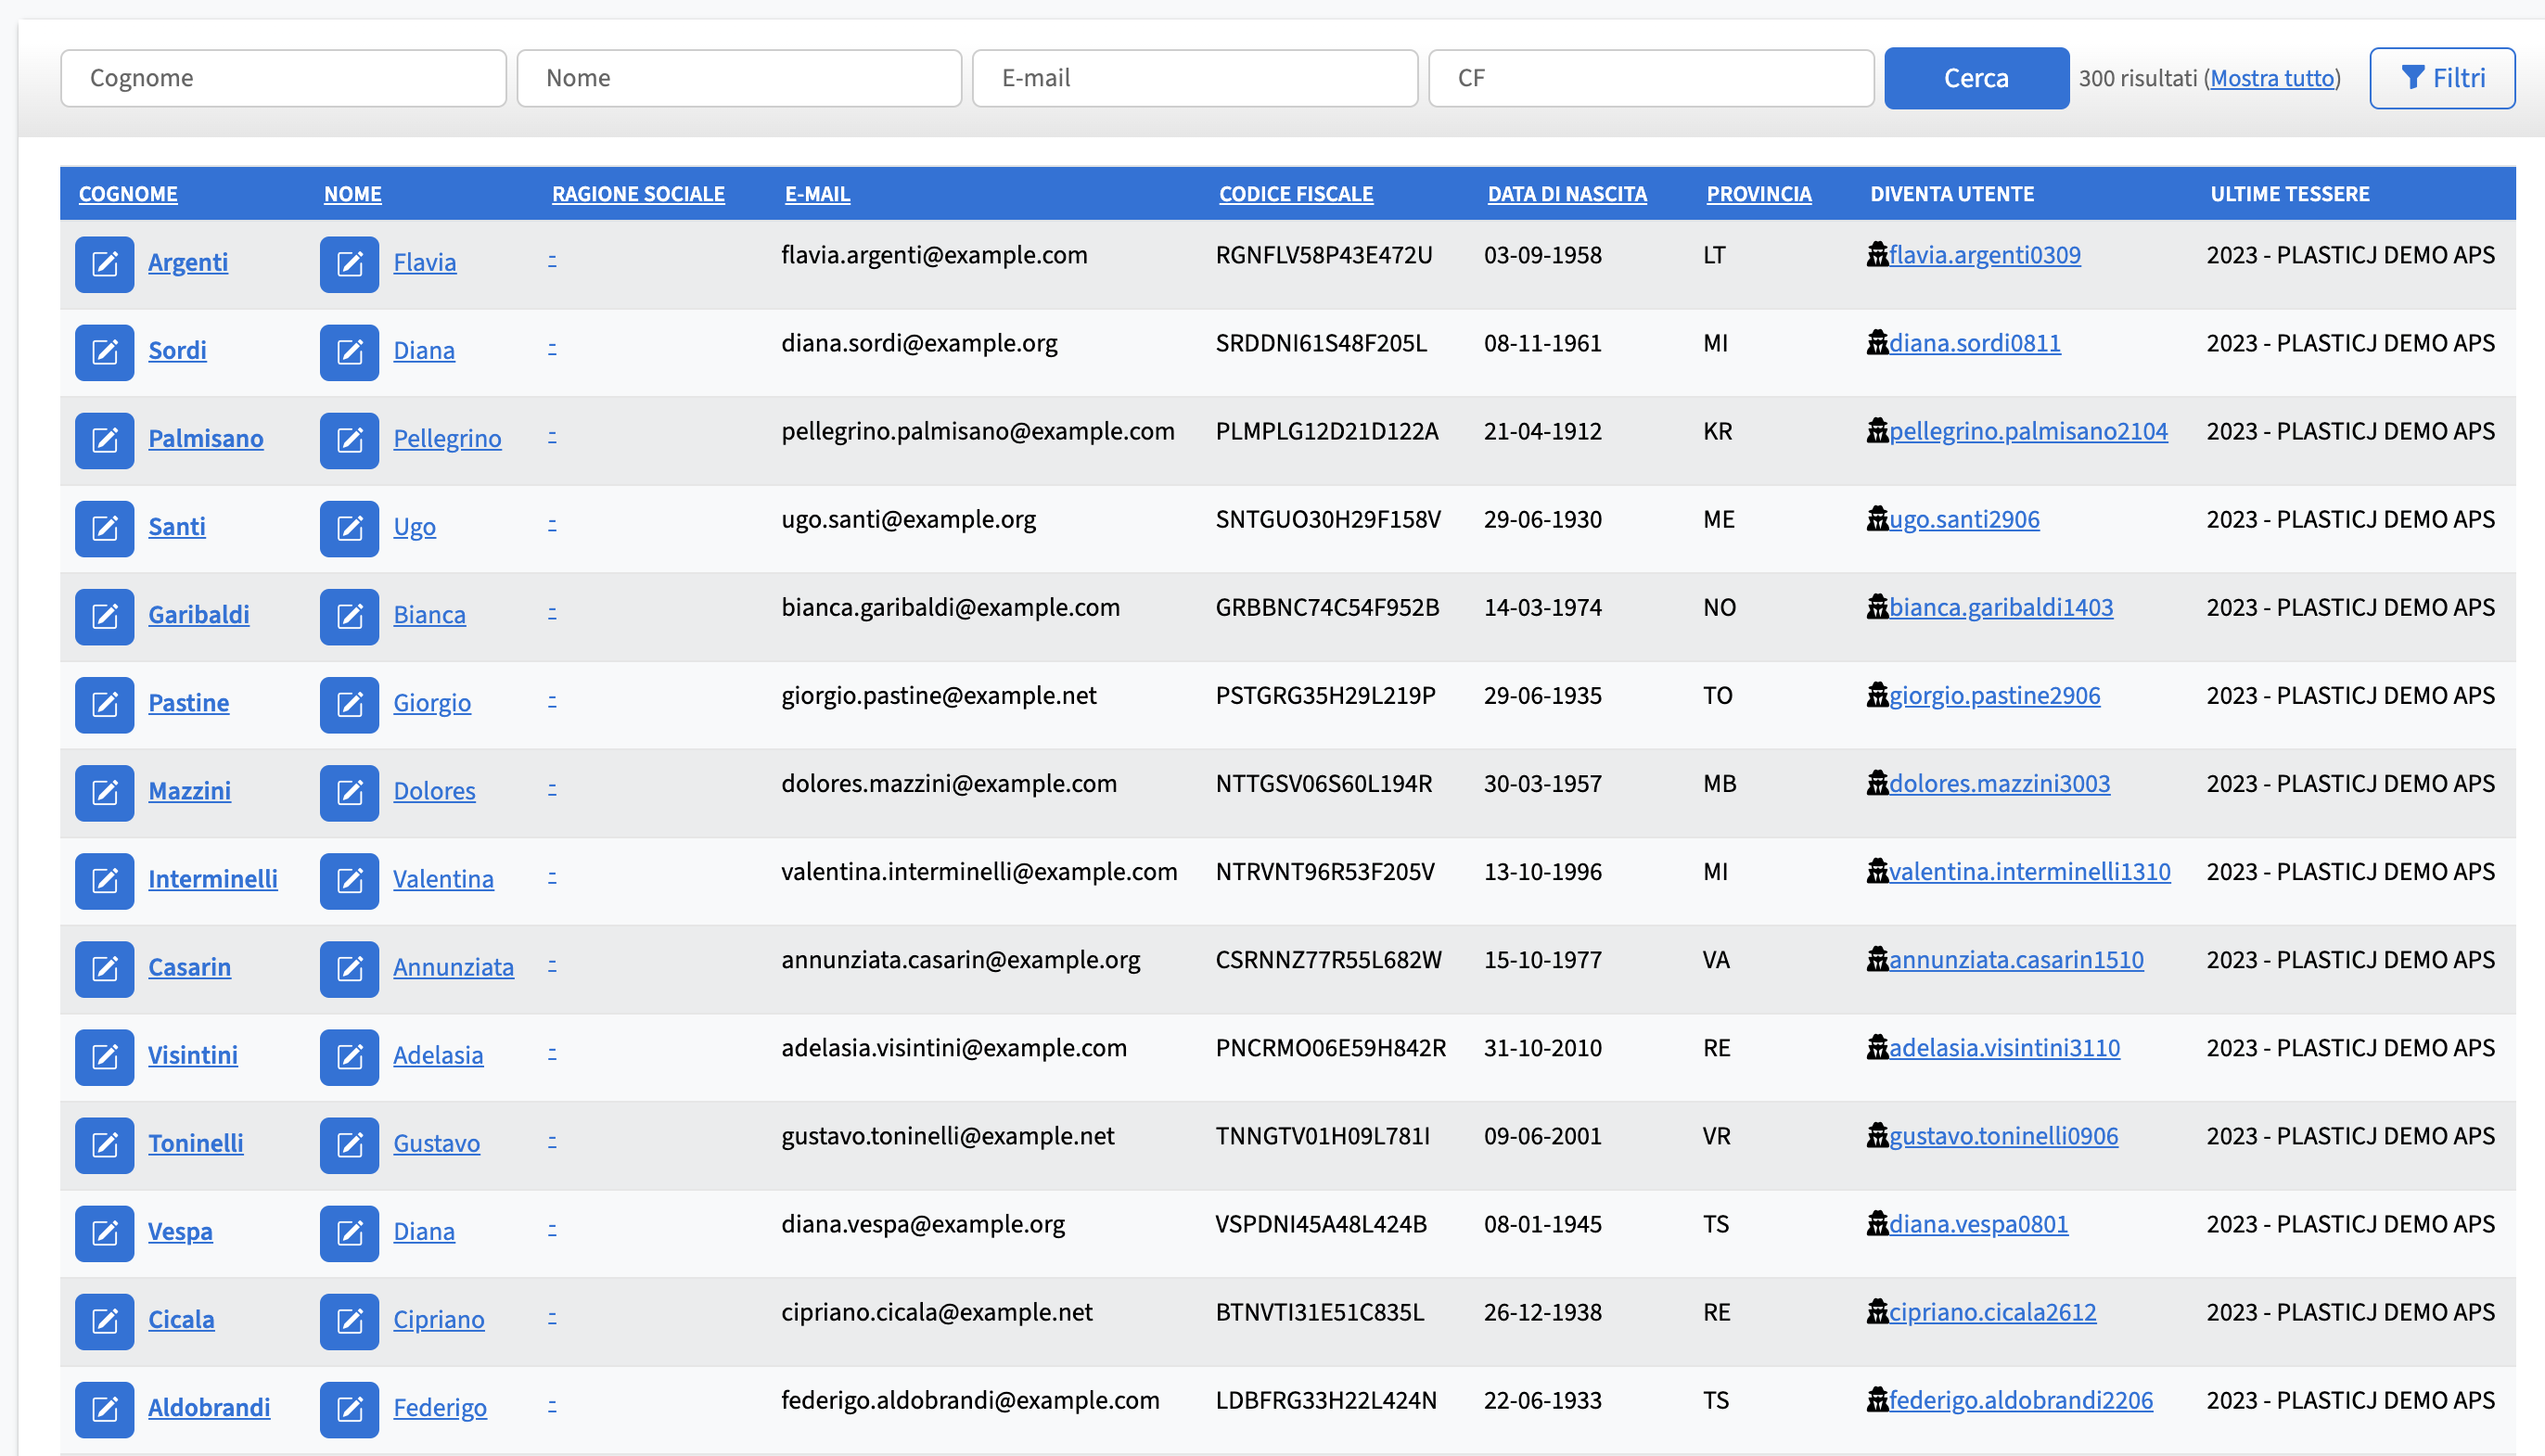Focus the CF search field
This screenshot has height=1456, width=2545.
(1651, 78)
